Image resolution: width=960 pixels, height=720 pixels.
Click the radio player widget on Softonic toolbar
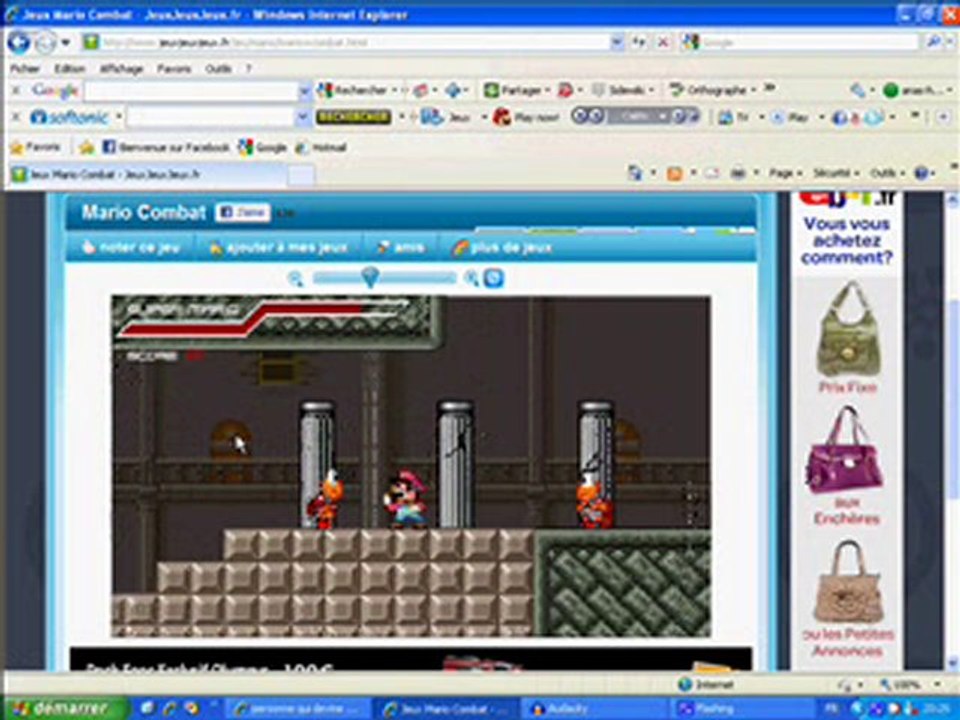(635, 116)
